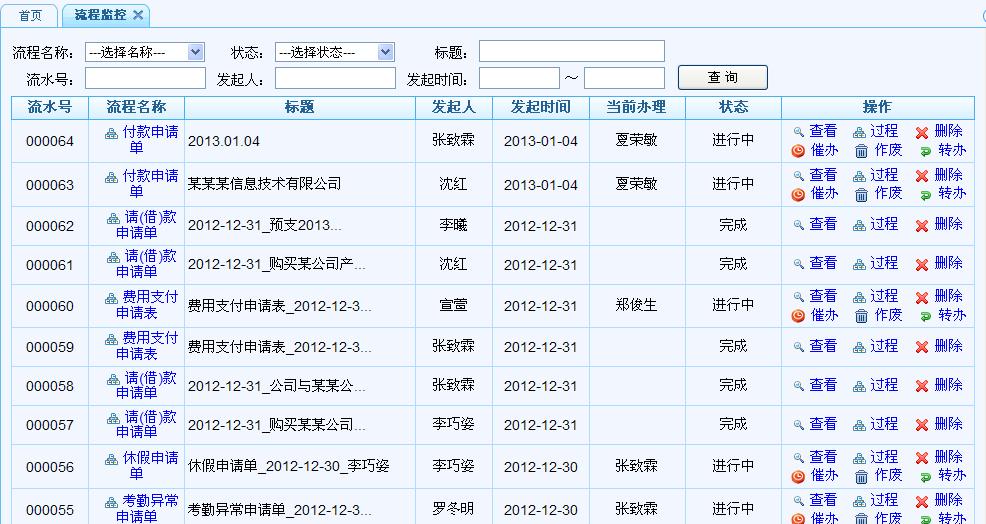The width and height of the screenshot is (986, 524).
Task: Click 过程 icon for row 000060
Action: click(x=859, y=298)
